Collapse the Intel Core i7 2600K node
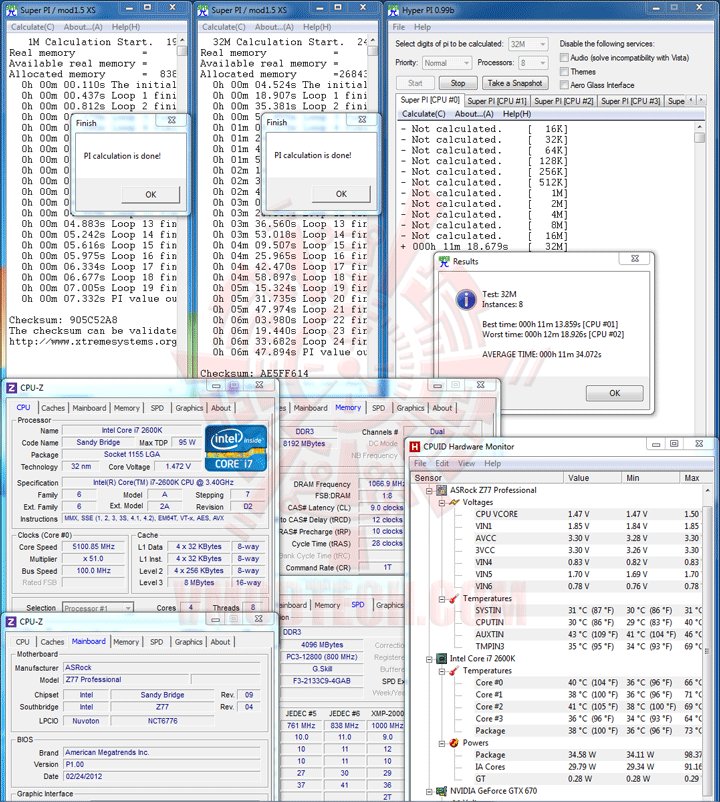 [430, 659]
